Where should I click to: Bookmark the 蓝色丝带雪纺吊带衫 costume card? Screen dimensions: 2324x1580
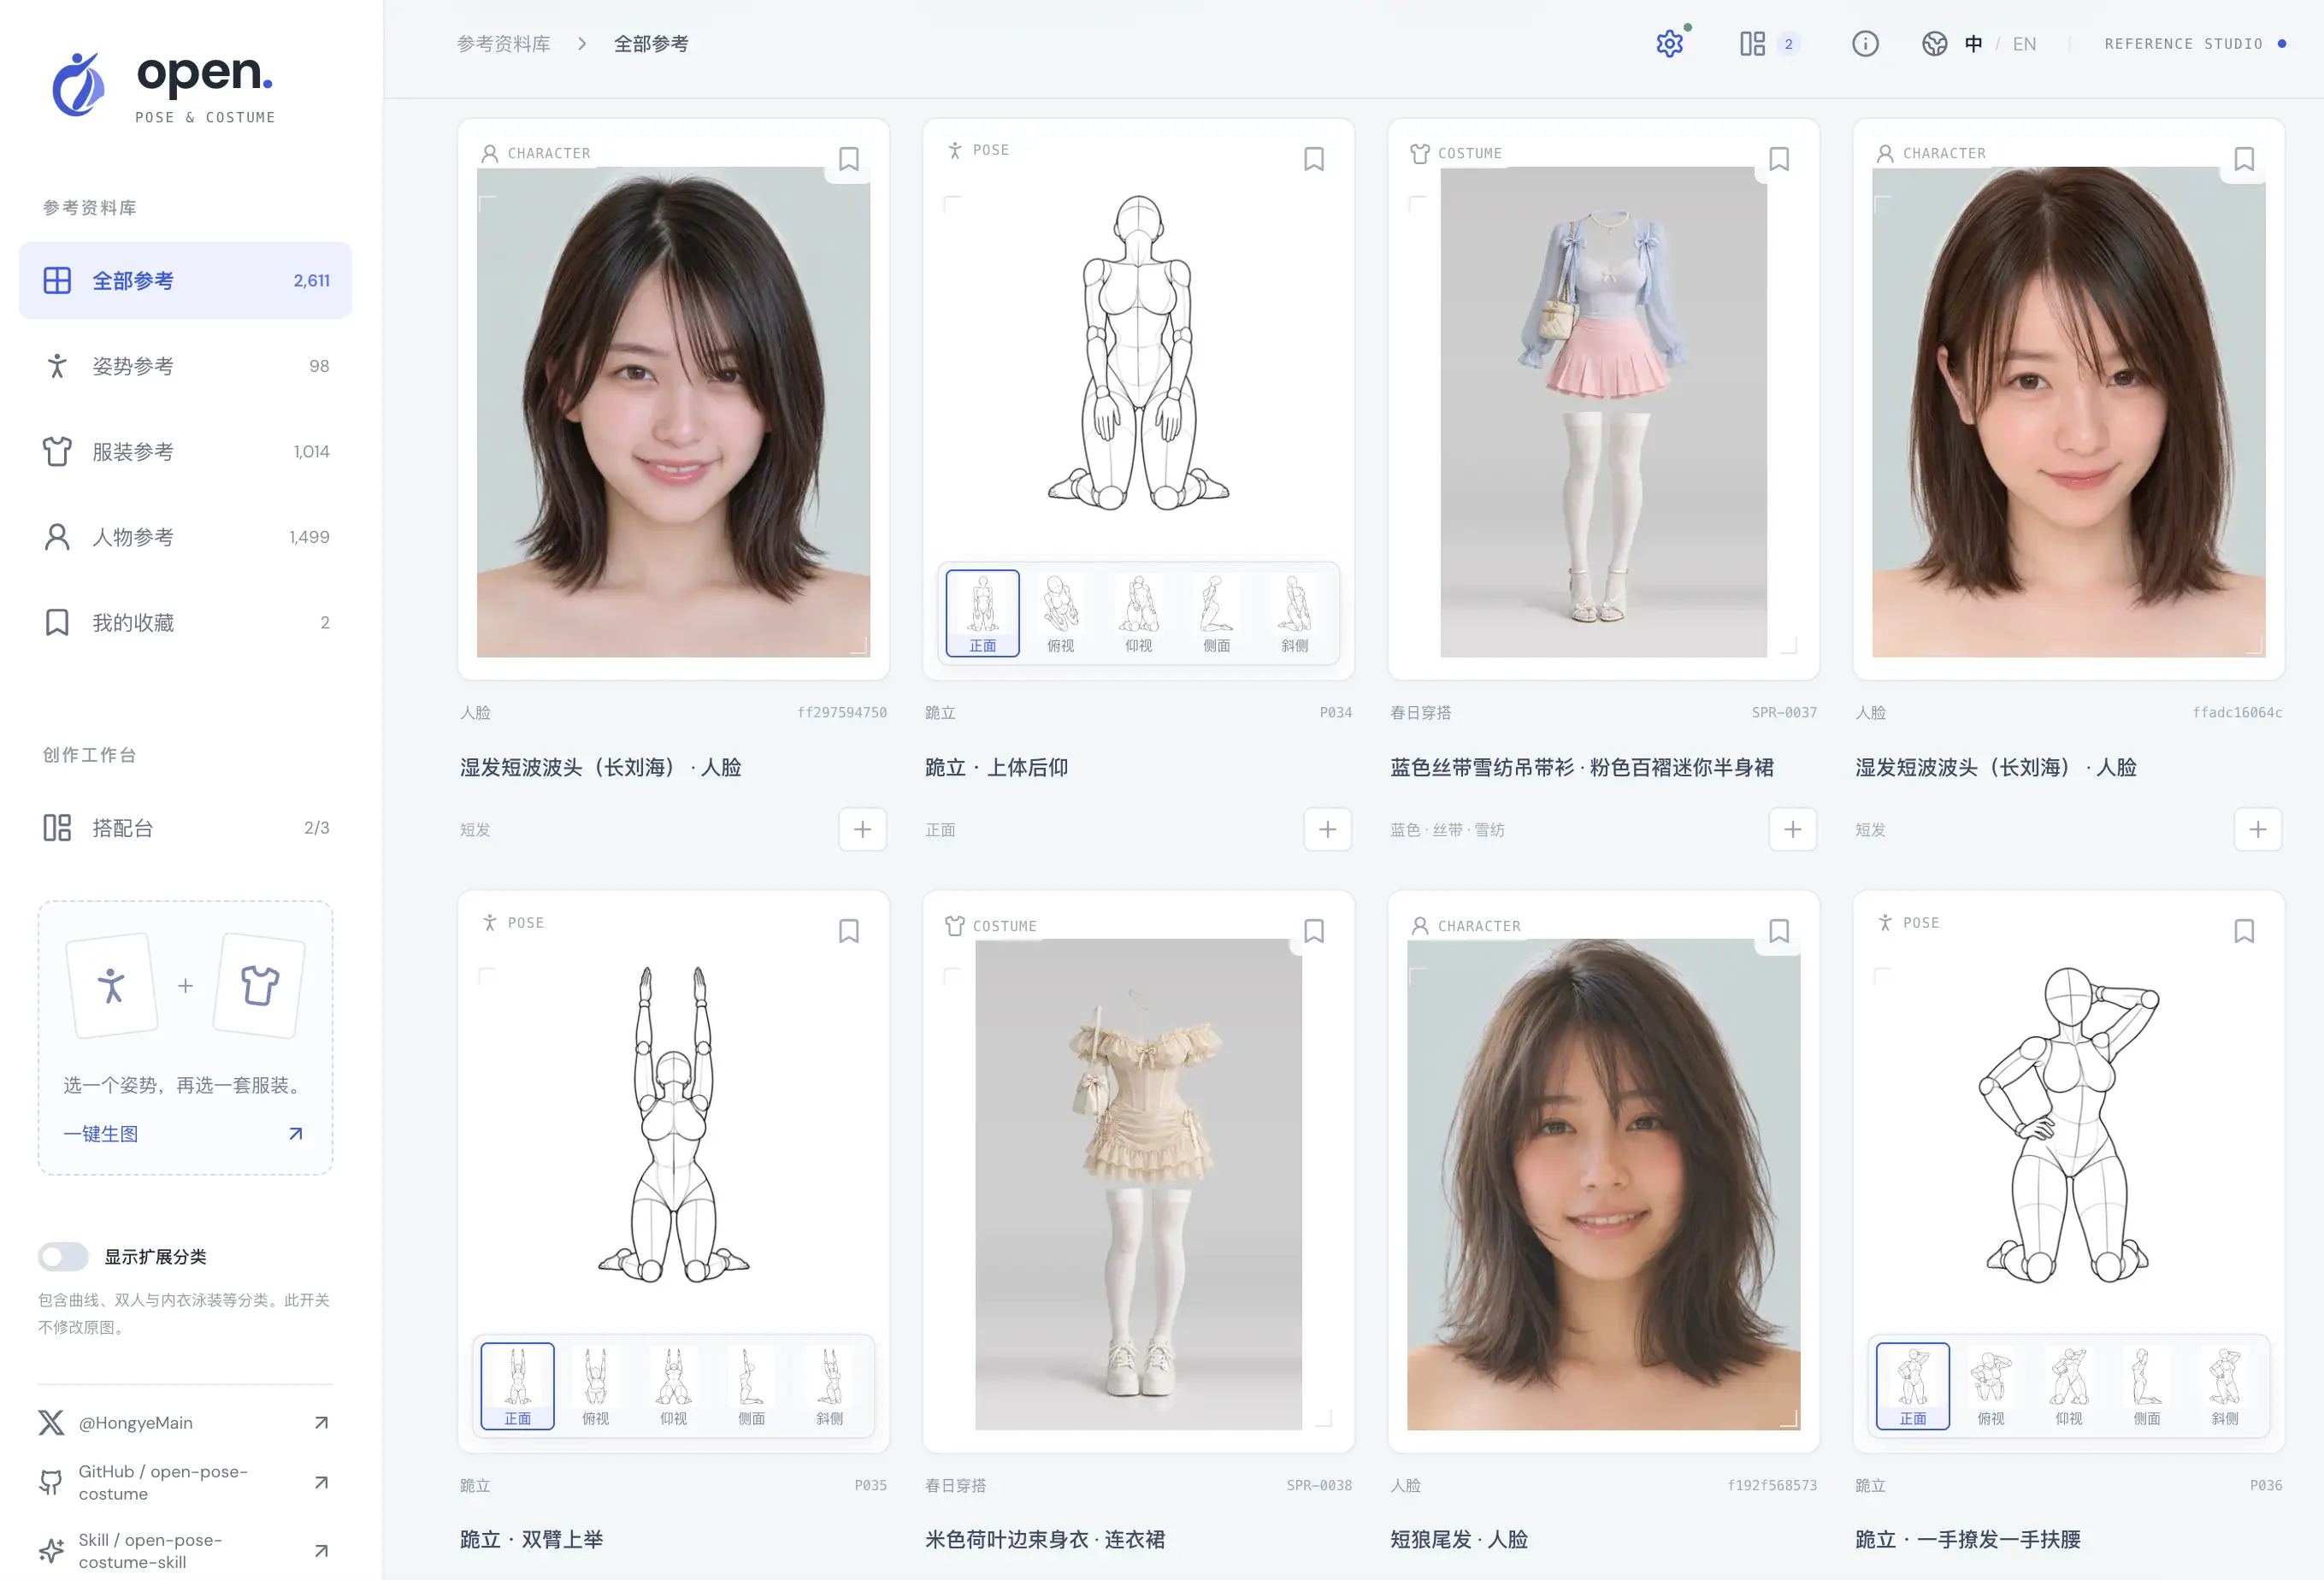tap(1779, 159)
